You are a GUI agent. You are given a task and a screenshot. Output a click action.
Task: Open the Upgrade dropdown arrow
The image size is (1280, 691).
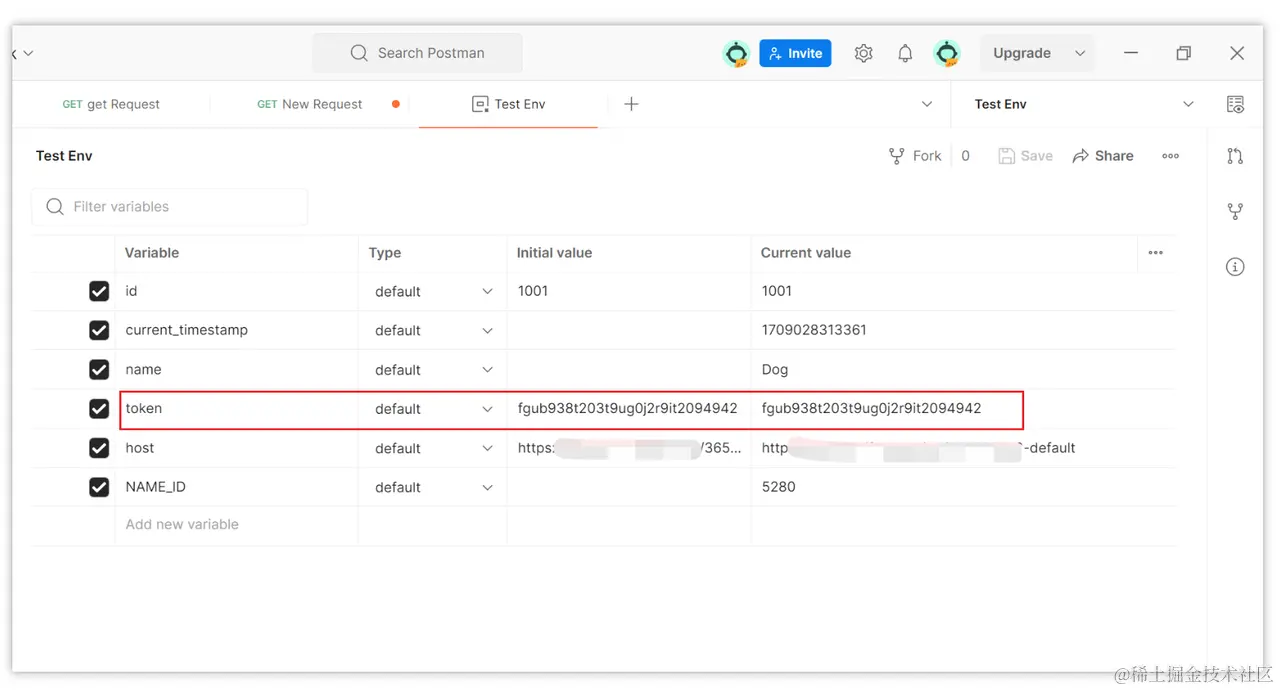[1080, 53]
